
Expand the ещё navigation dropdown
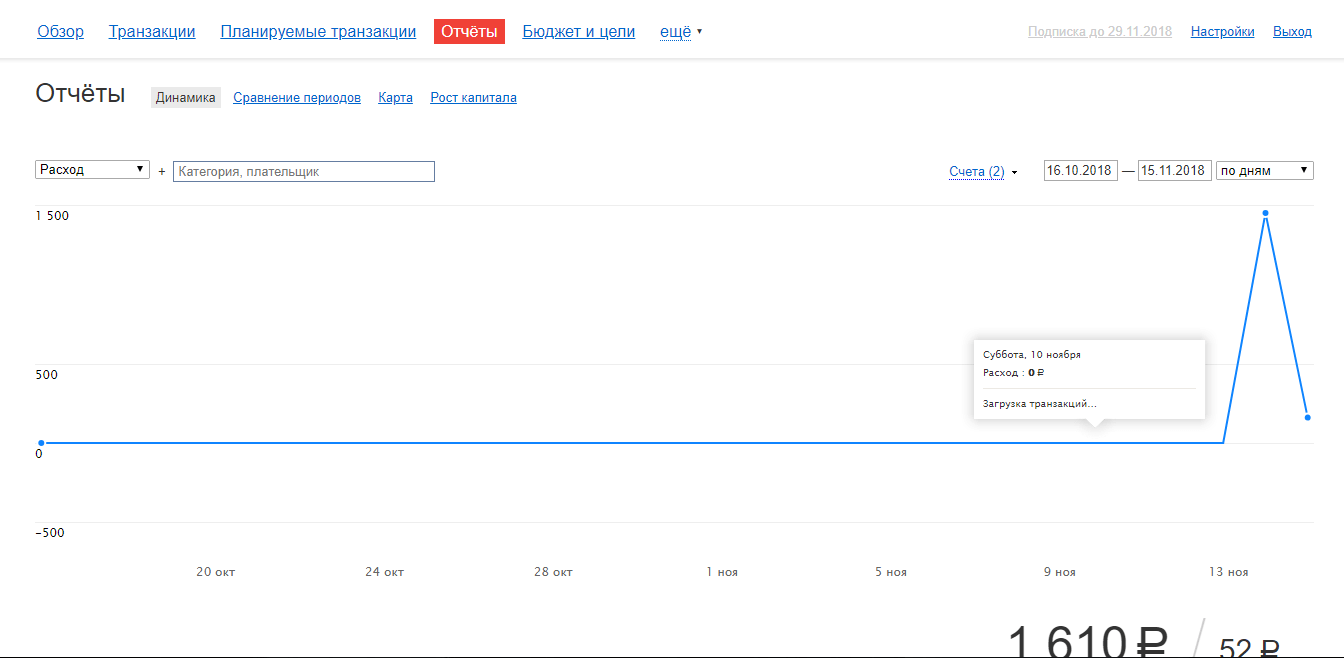pos(680,31)
